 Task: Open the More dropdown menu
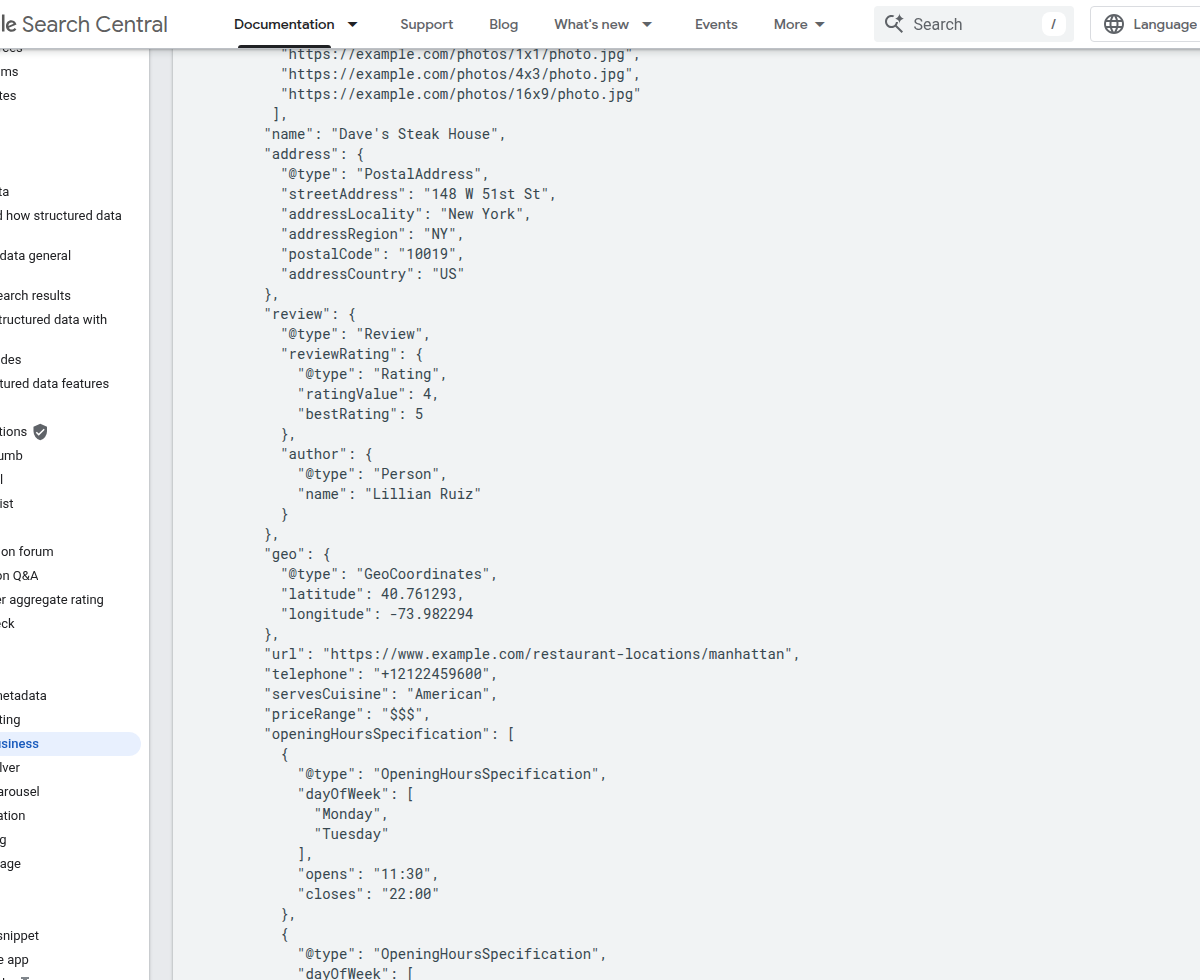[x=800, y=24]
